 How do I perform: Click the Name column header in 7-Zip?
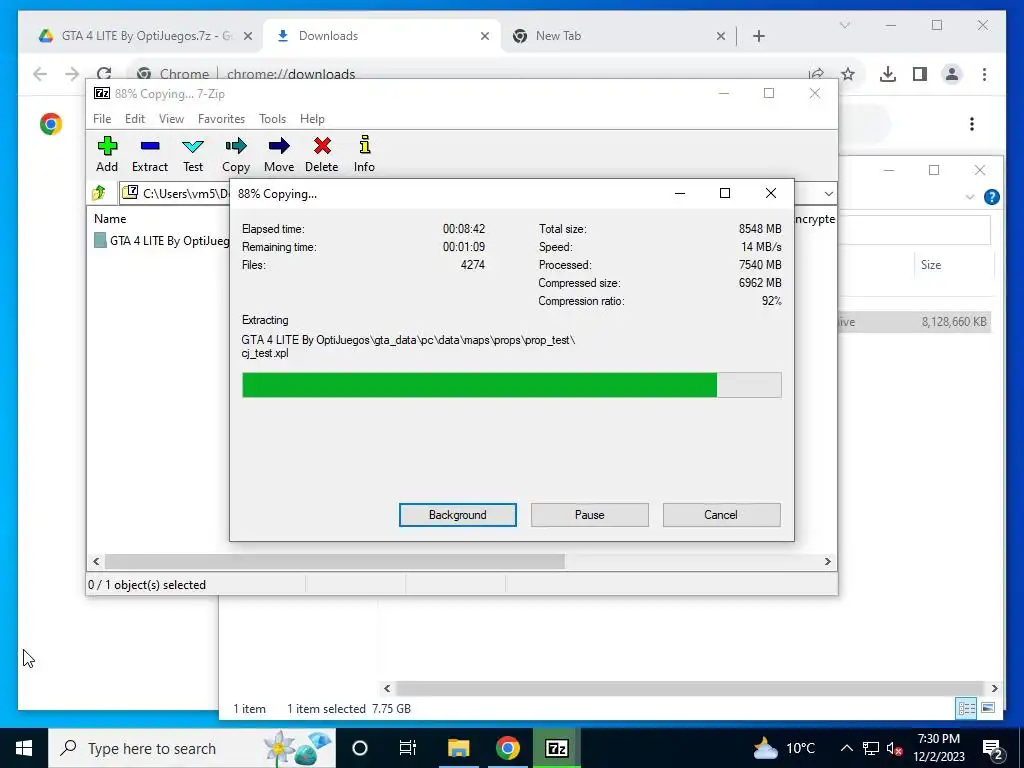[110, 219]
